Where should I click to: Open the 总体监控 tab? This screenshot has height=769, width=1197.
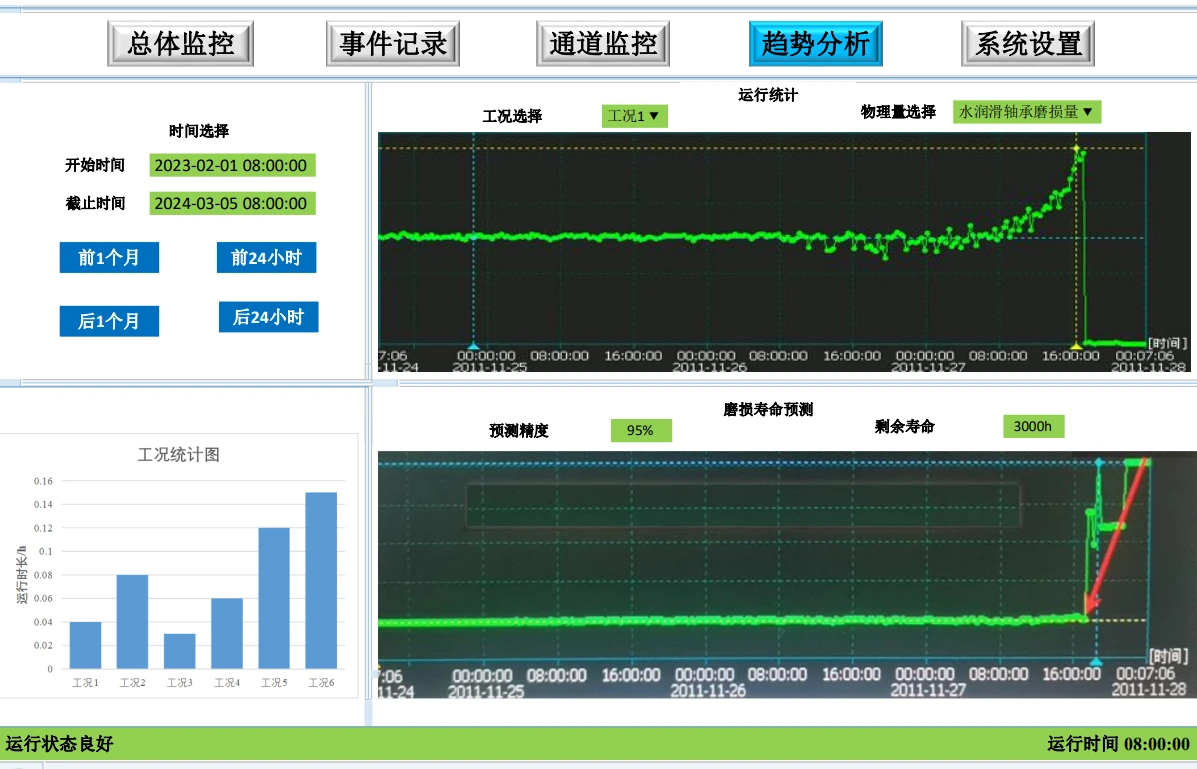click(180, 44)
